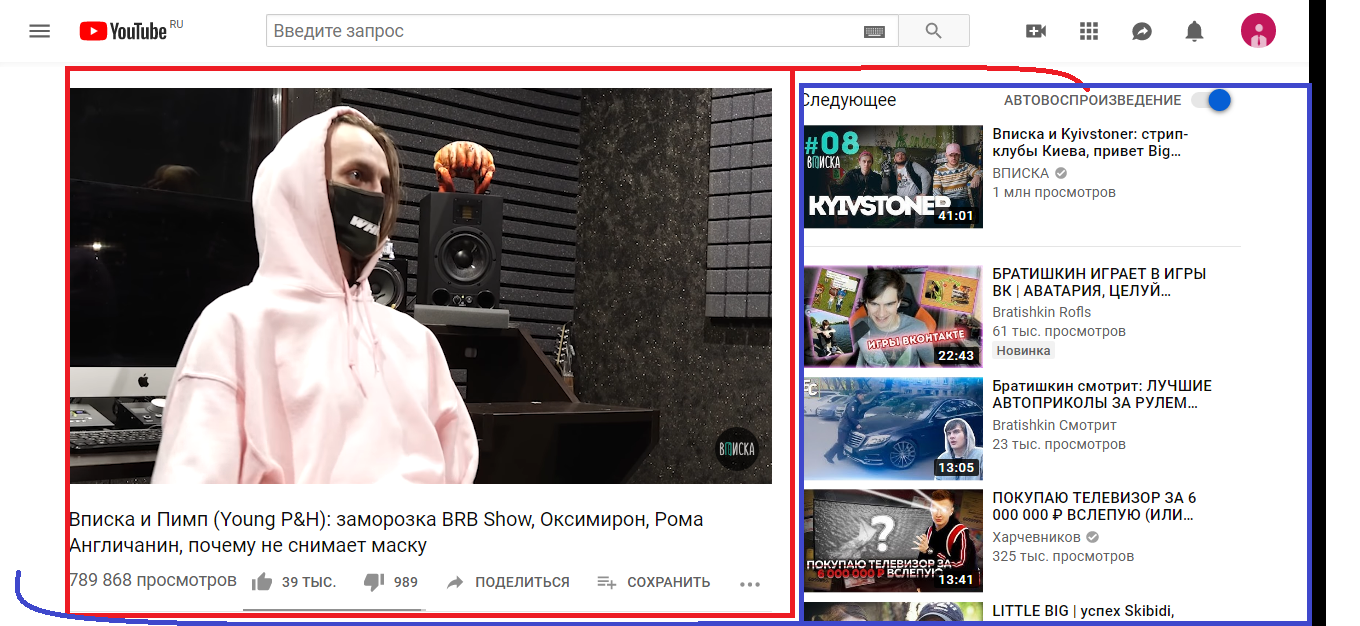
Task: Click the 789 868 просмотров view count
Action: coord(153,580)
